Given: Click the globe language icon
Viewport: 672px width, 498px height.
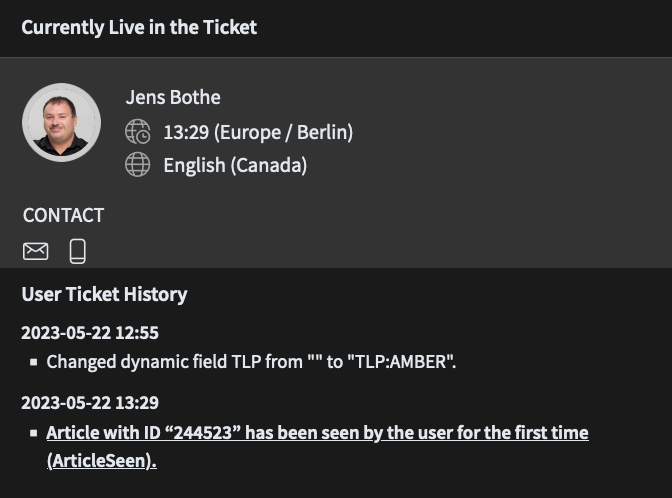Looking at the screenshot, I should click(x=138, y=165).
